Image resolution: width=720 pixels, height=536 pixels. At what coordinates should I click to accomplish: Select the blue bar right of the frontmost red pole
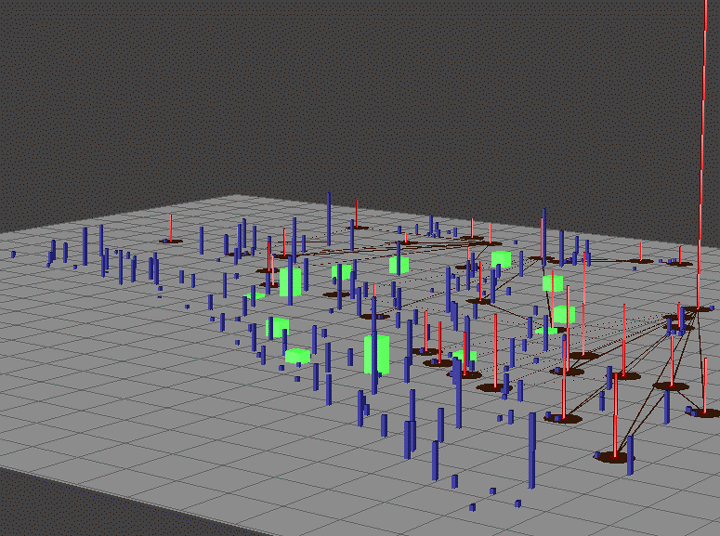(630, 455)
